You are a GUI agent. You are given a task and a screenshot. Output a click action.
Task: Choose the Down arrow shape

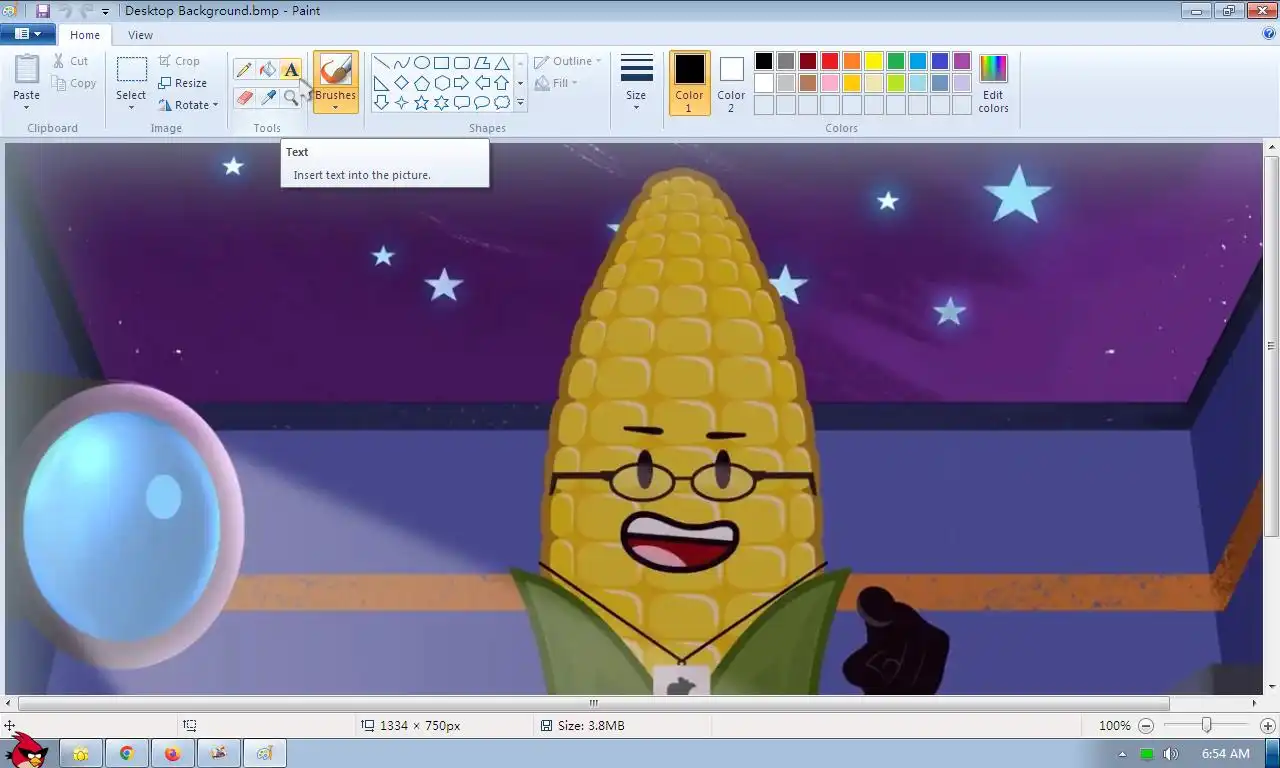[381, 102]
